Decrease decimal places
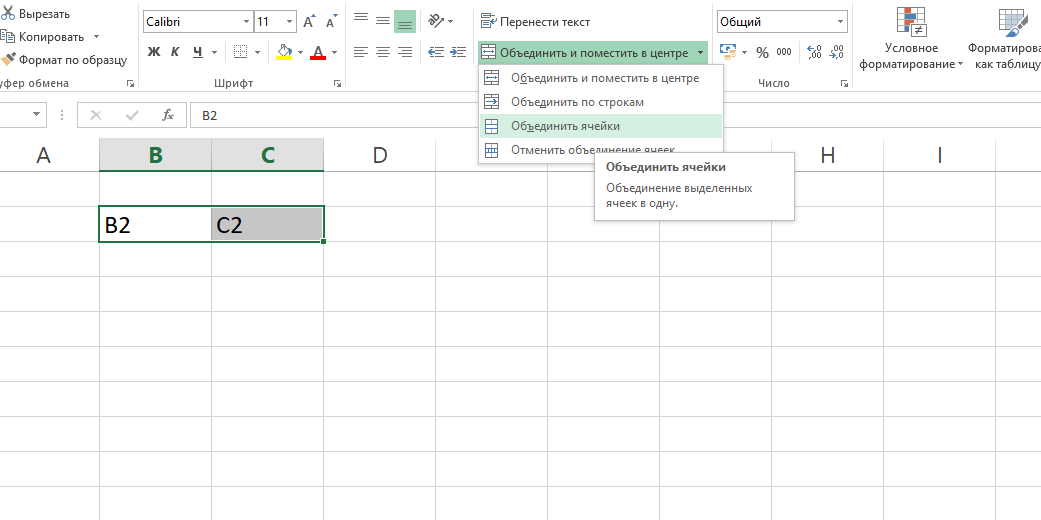 pos(837,52)
